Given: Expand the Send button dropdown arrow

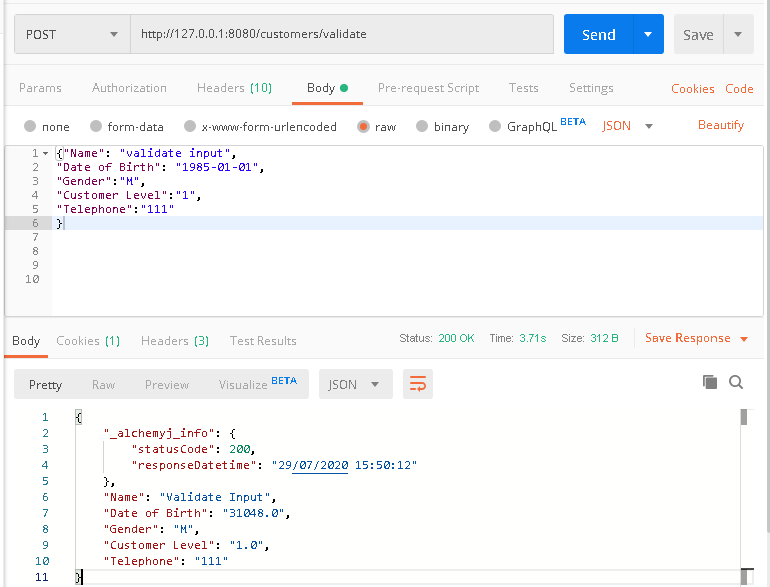Looking at the screenshot, I should point(648,34).
